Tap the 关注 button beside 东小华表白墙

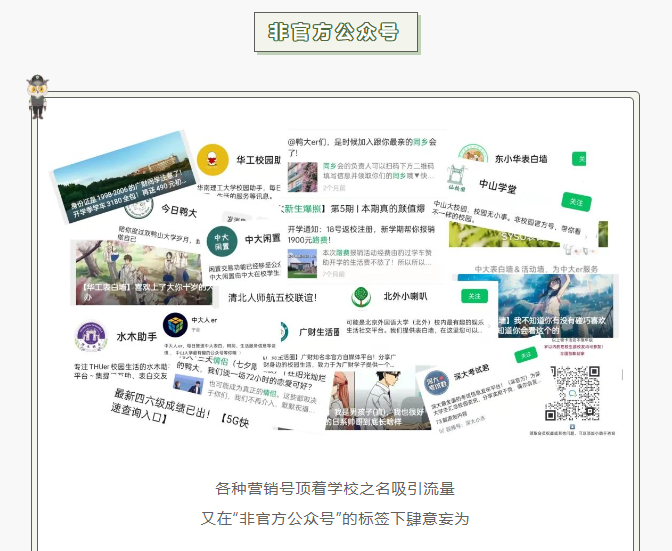pos(579,158)
